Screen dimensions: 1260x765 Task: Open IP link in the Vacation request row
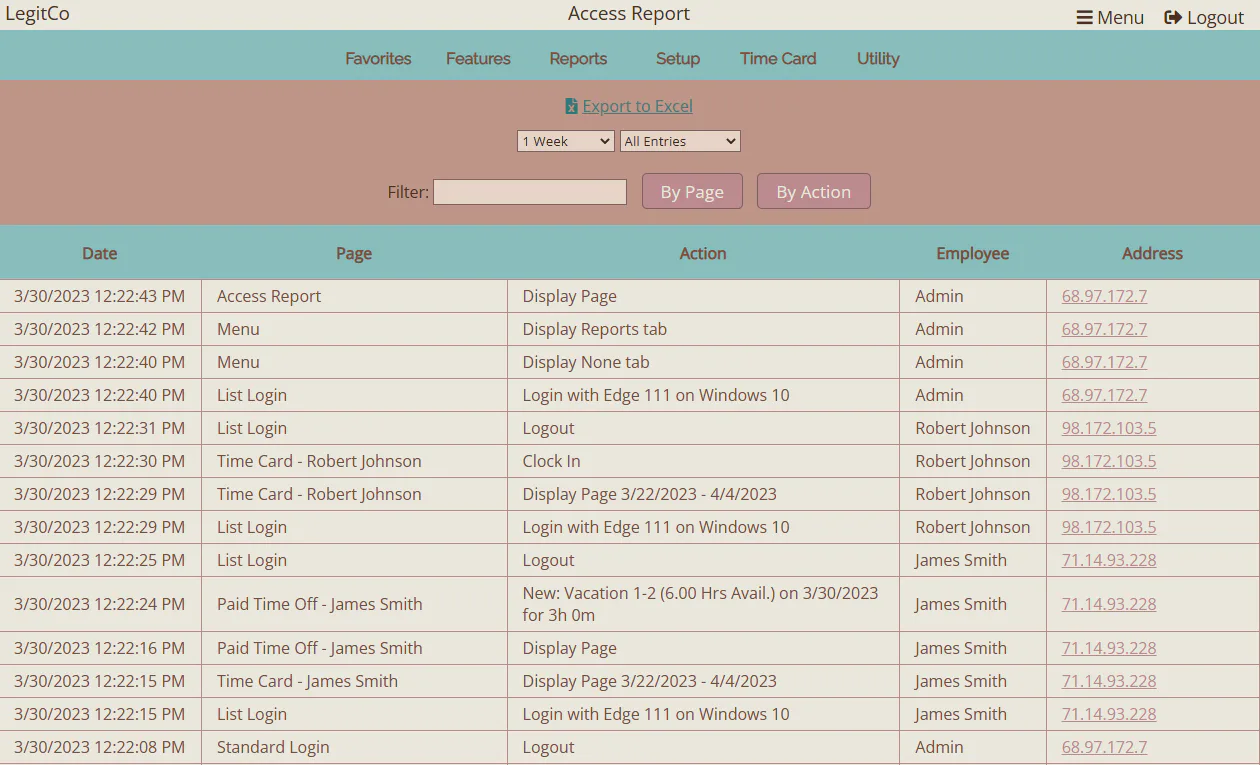(1109, 604)
